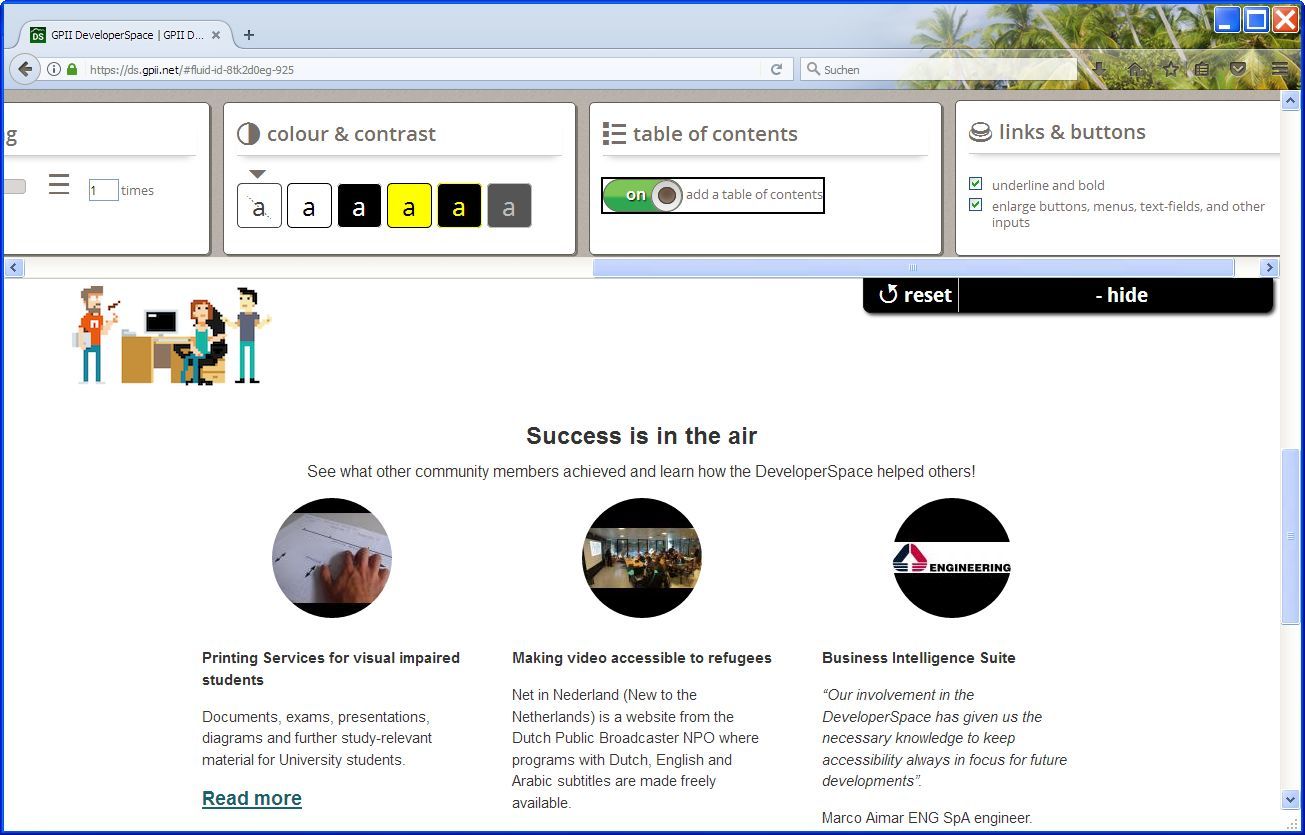Click 'Making video accessible to refugees' title
The height and width of the screenshot is (835, 1305).
pos(642,658)
